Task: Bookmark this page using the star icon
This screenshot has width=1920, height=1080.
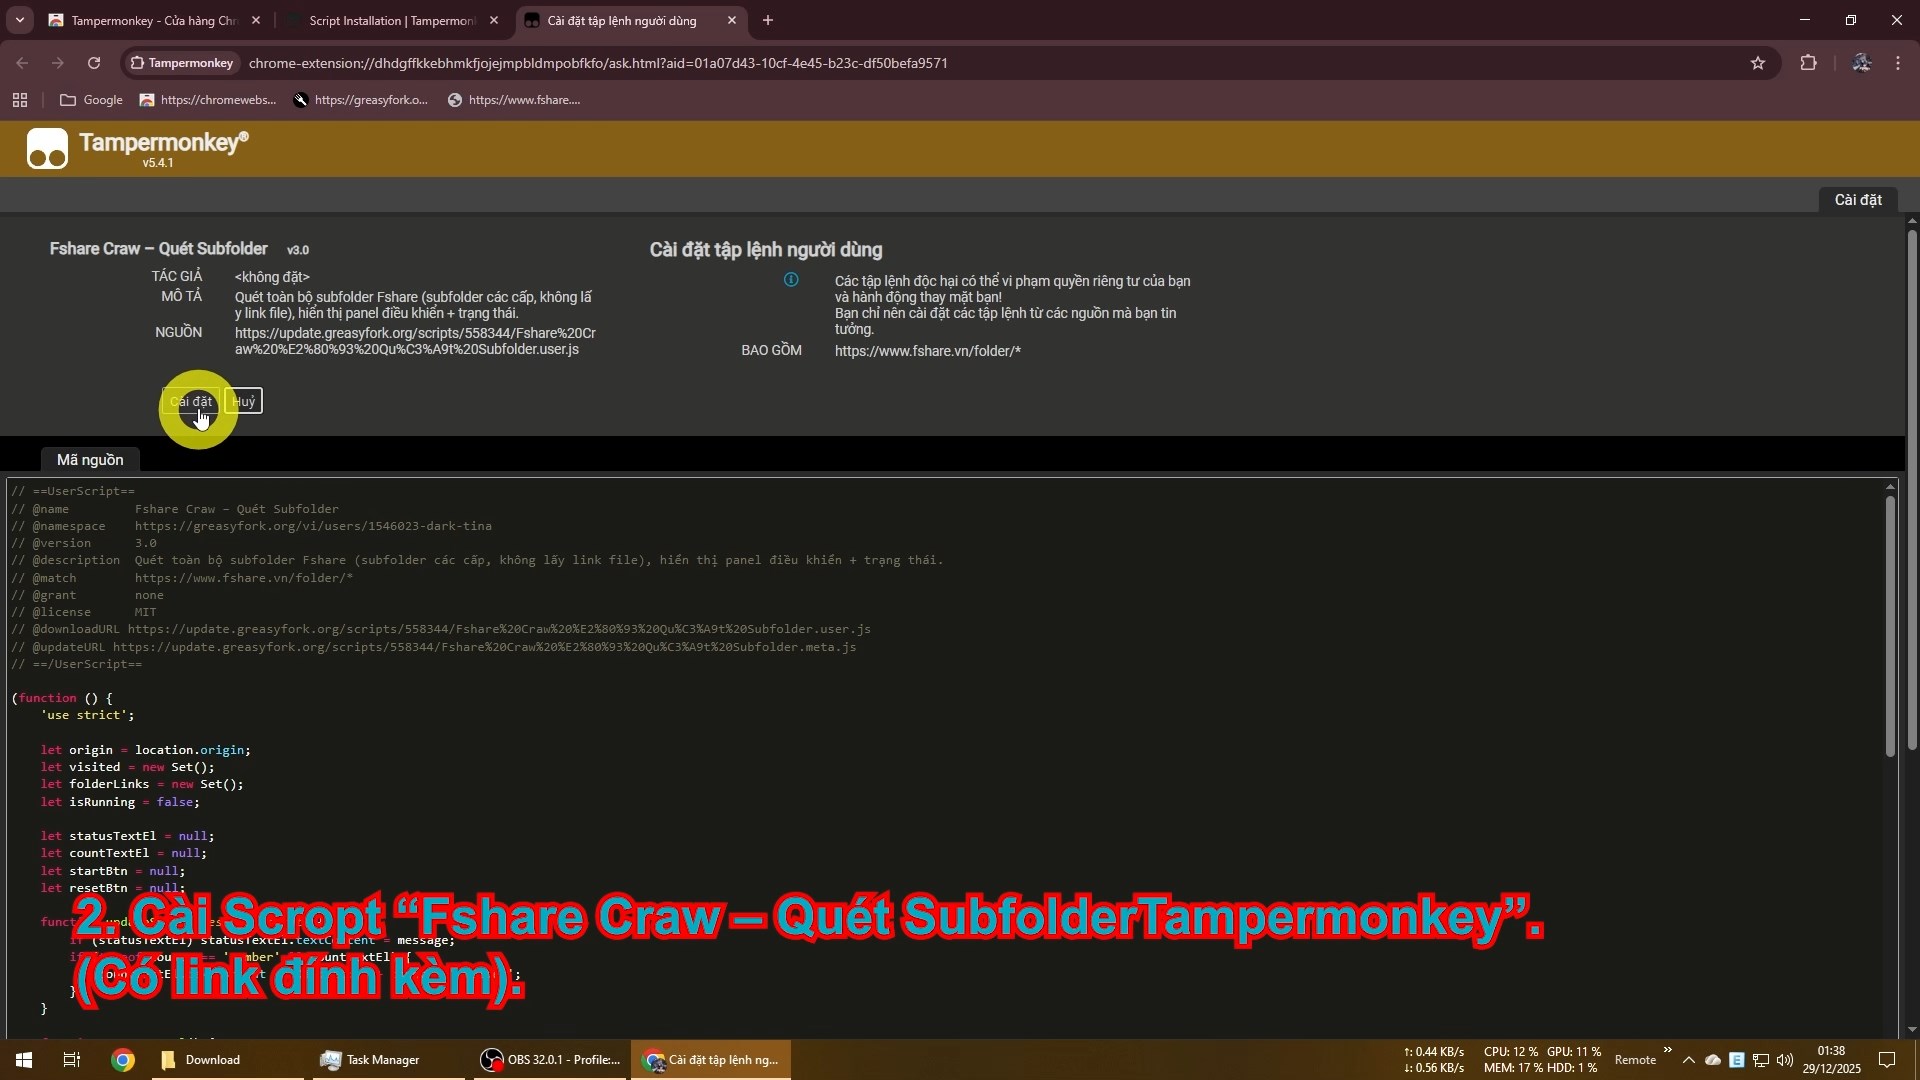Action: (1759, 63)
